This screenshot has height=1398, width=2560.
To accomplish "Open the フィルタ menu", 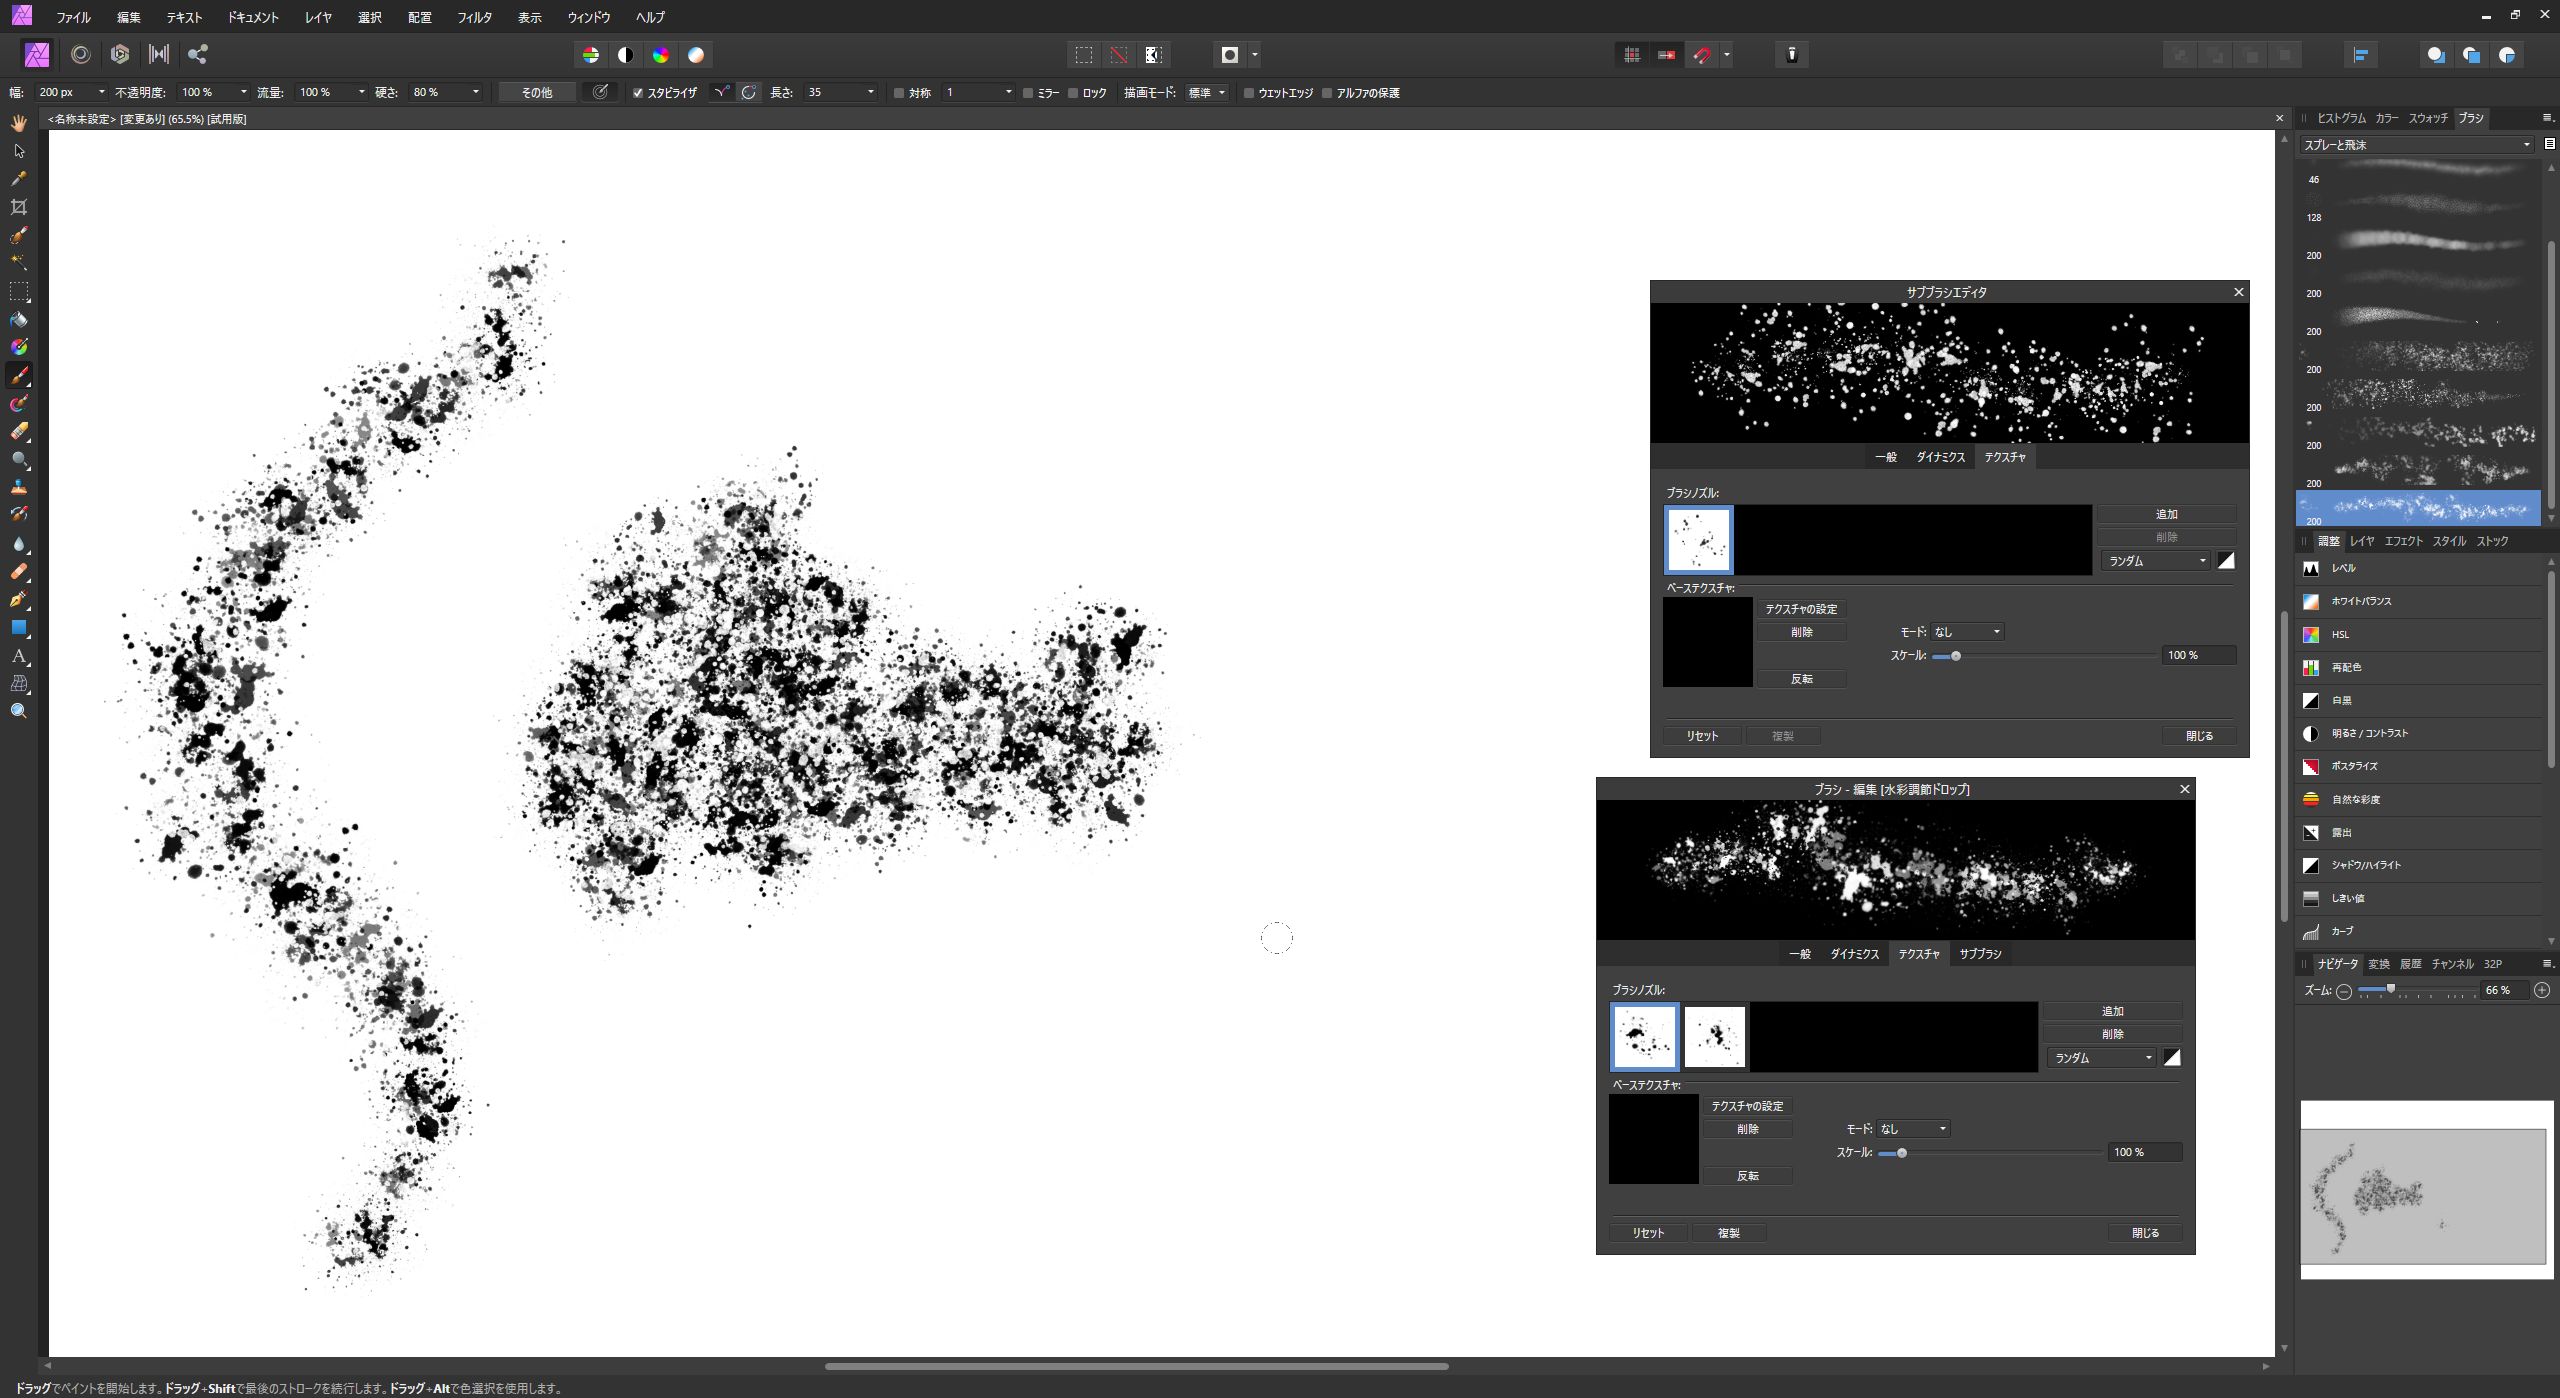I will (474, 17).
